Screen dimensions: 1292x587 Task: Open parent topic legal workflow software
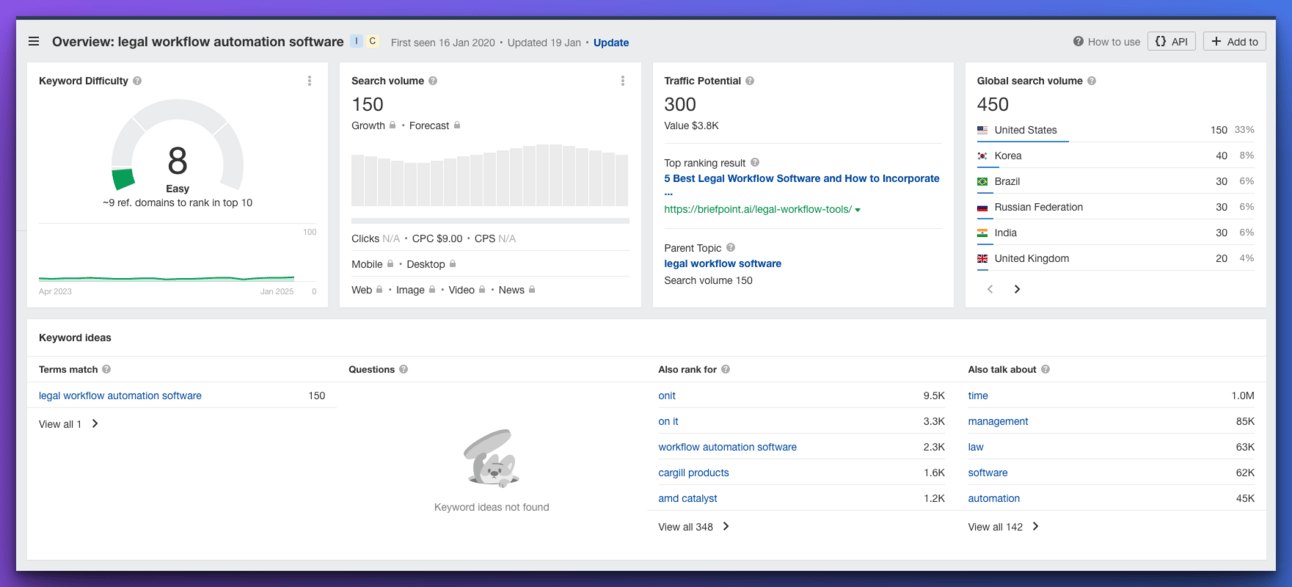(723, 264)
